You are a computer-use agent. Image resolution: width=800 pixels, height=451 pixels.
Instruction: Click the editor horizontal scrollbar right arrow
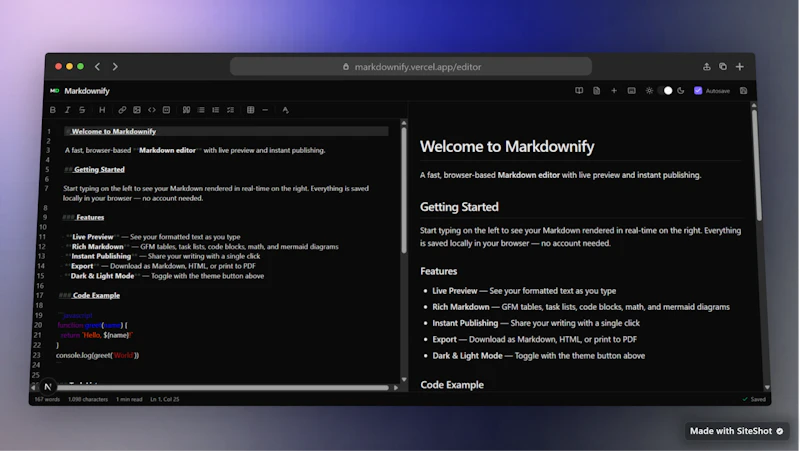coord(396,388)
